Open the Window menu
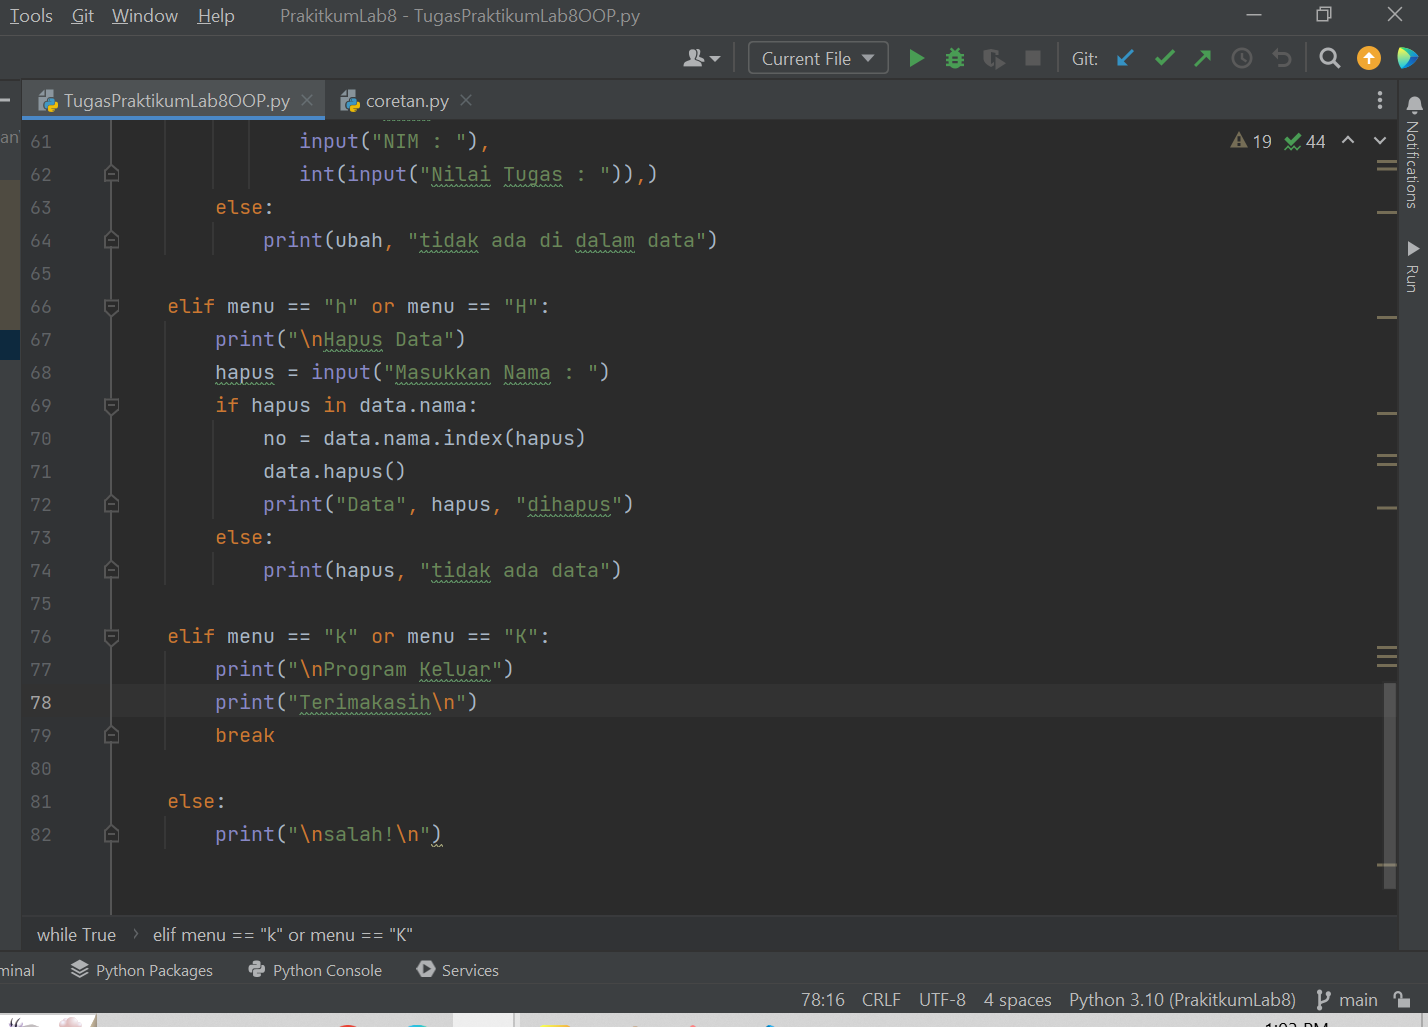 tap(145, 16)
